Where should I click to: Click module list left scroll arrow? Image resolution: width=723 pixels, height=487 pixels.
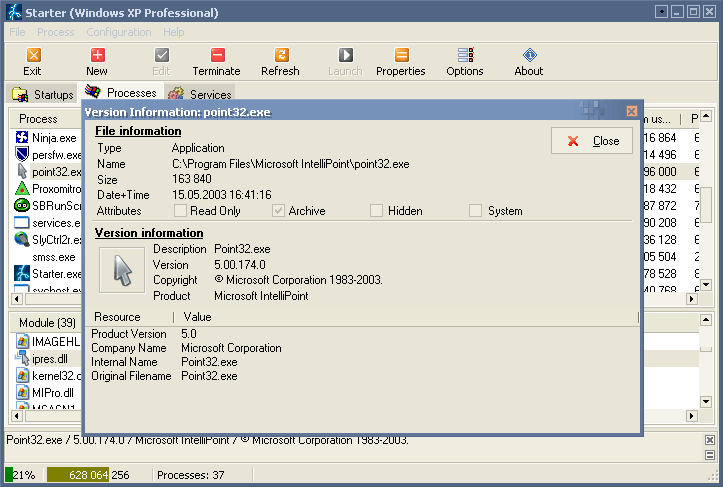click(x=17, y=416)
